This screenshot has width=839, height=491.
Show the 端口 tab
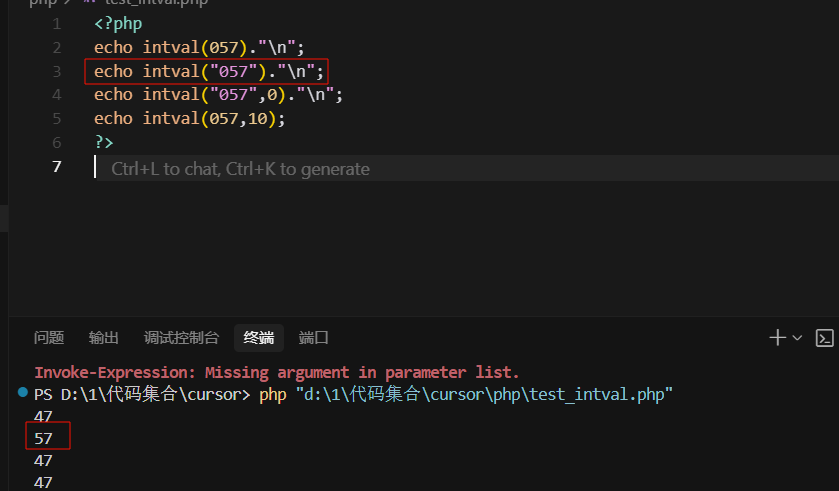[x=314, y=338]
